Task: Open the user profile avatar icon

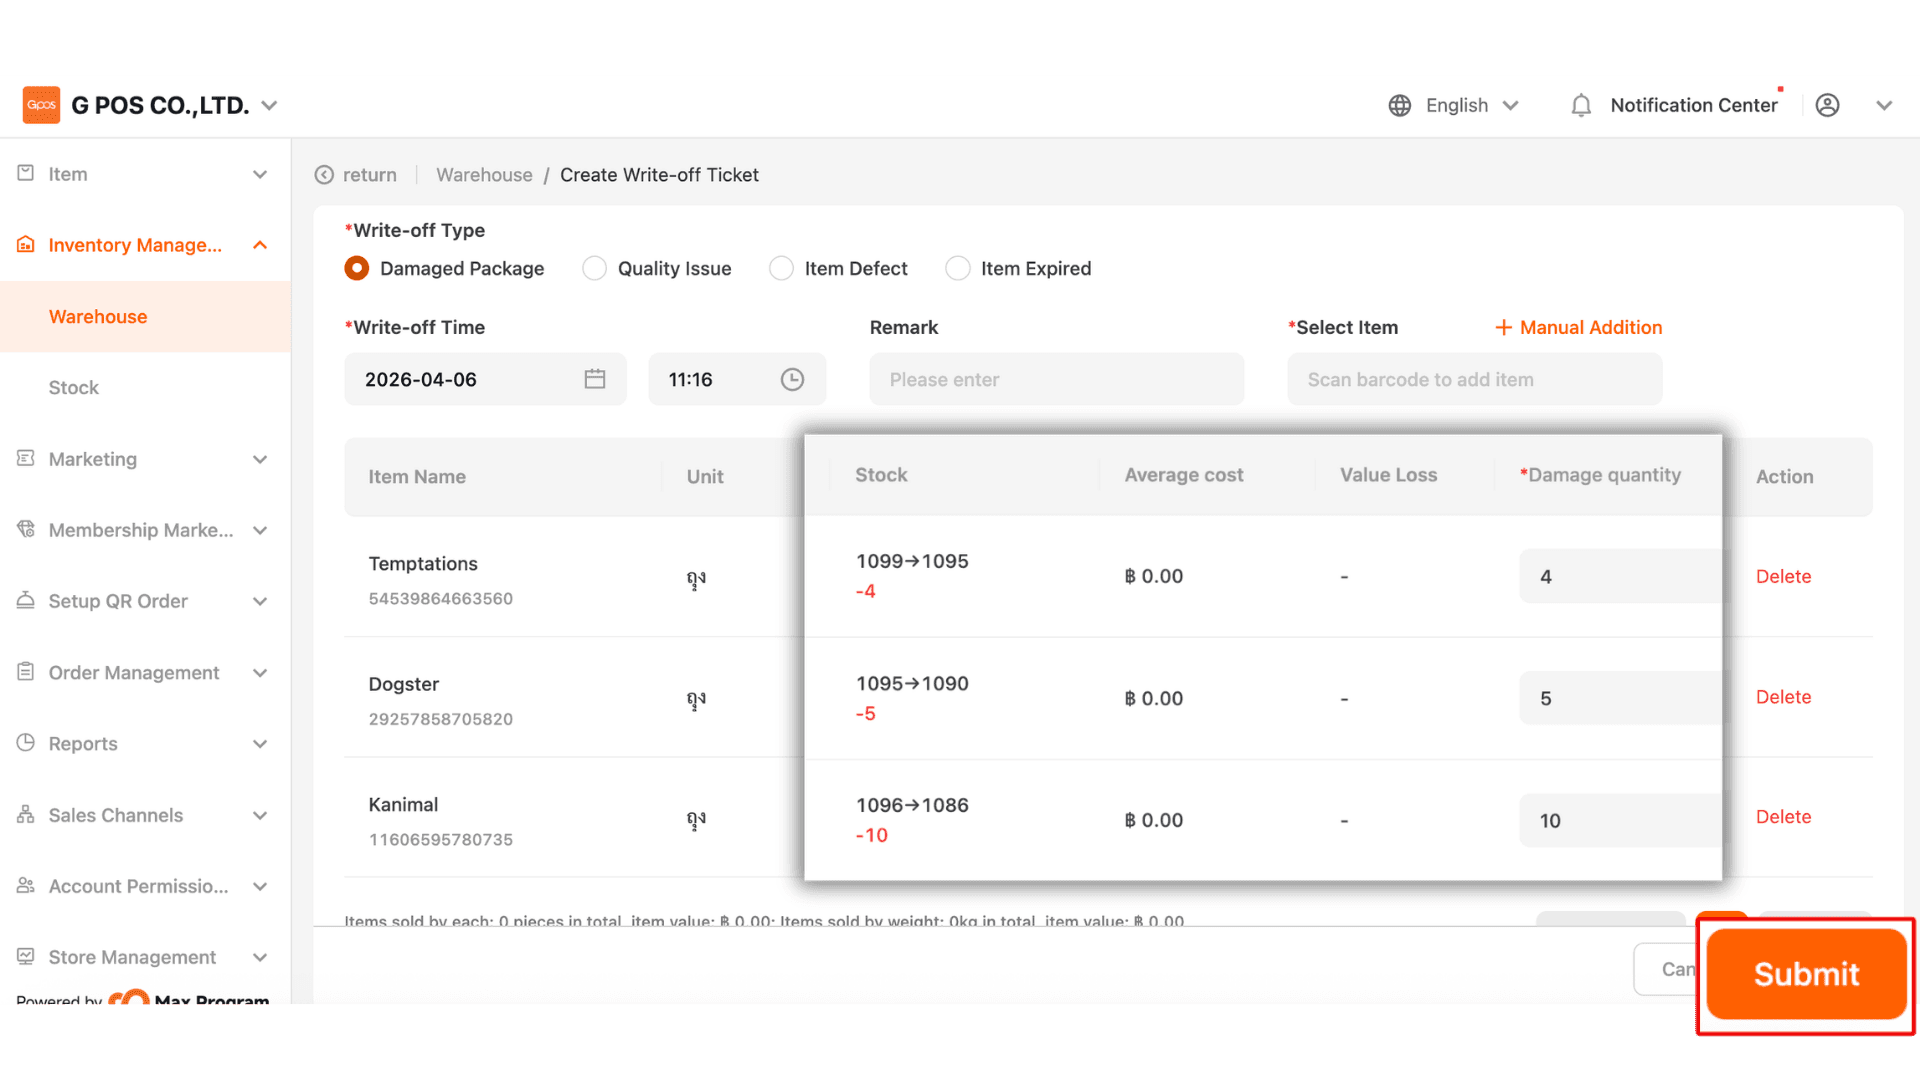Action: click(x=1827, y=105)
